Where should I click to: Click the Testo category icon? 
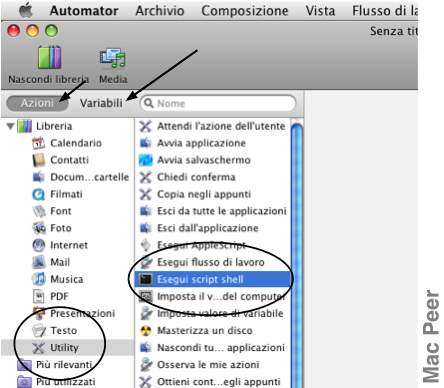pos(38,330)
